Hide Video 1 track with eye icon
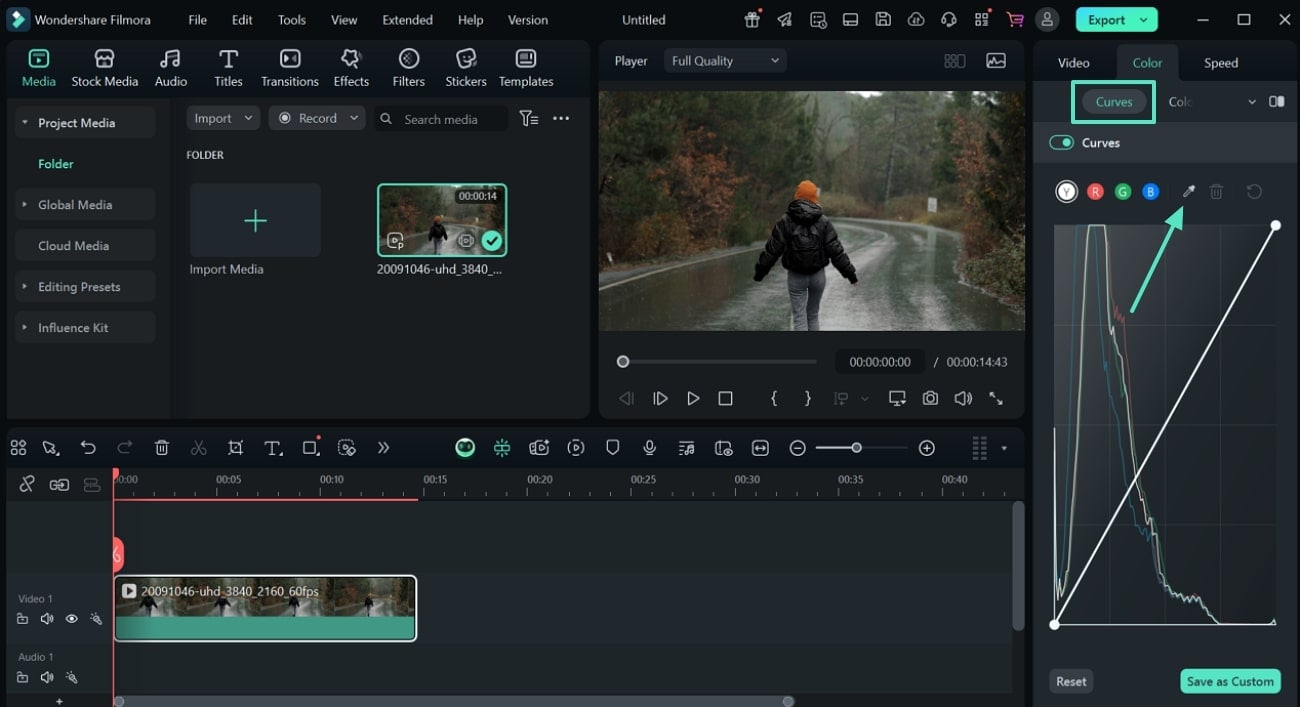The width and height of the screenshot is (1300, 707). tap(72, 619)
